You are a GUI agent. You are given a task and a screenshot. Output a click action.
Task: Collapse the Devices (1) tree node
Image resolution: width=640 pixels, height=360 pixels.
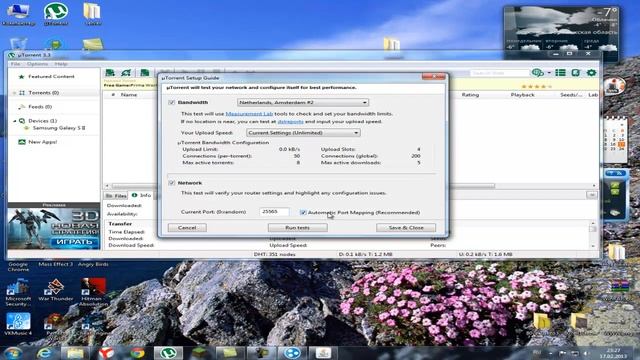[x=15, y=121]
